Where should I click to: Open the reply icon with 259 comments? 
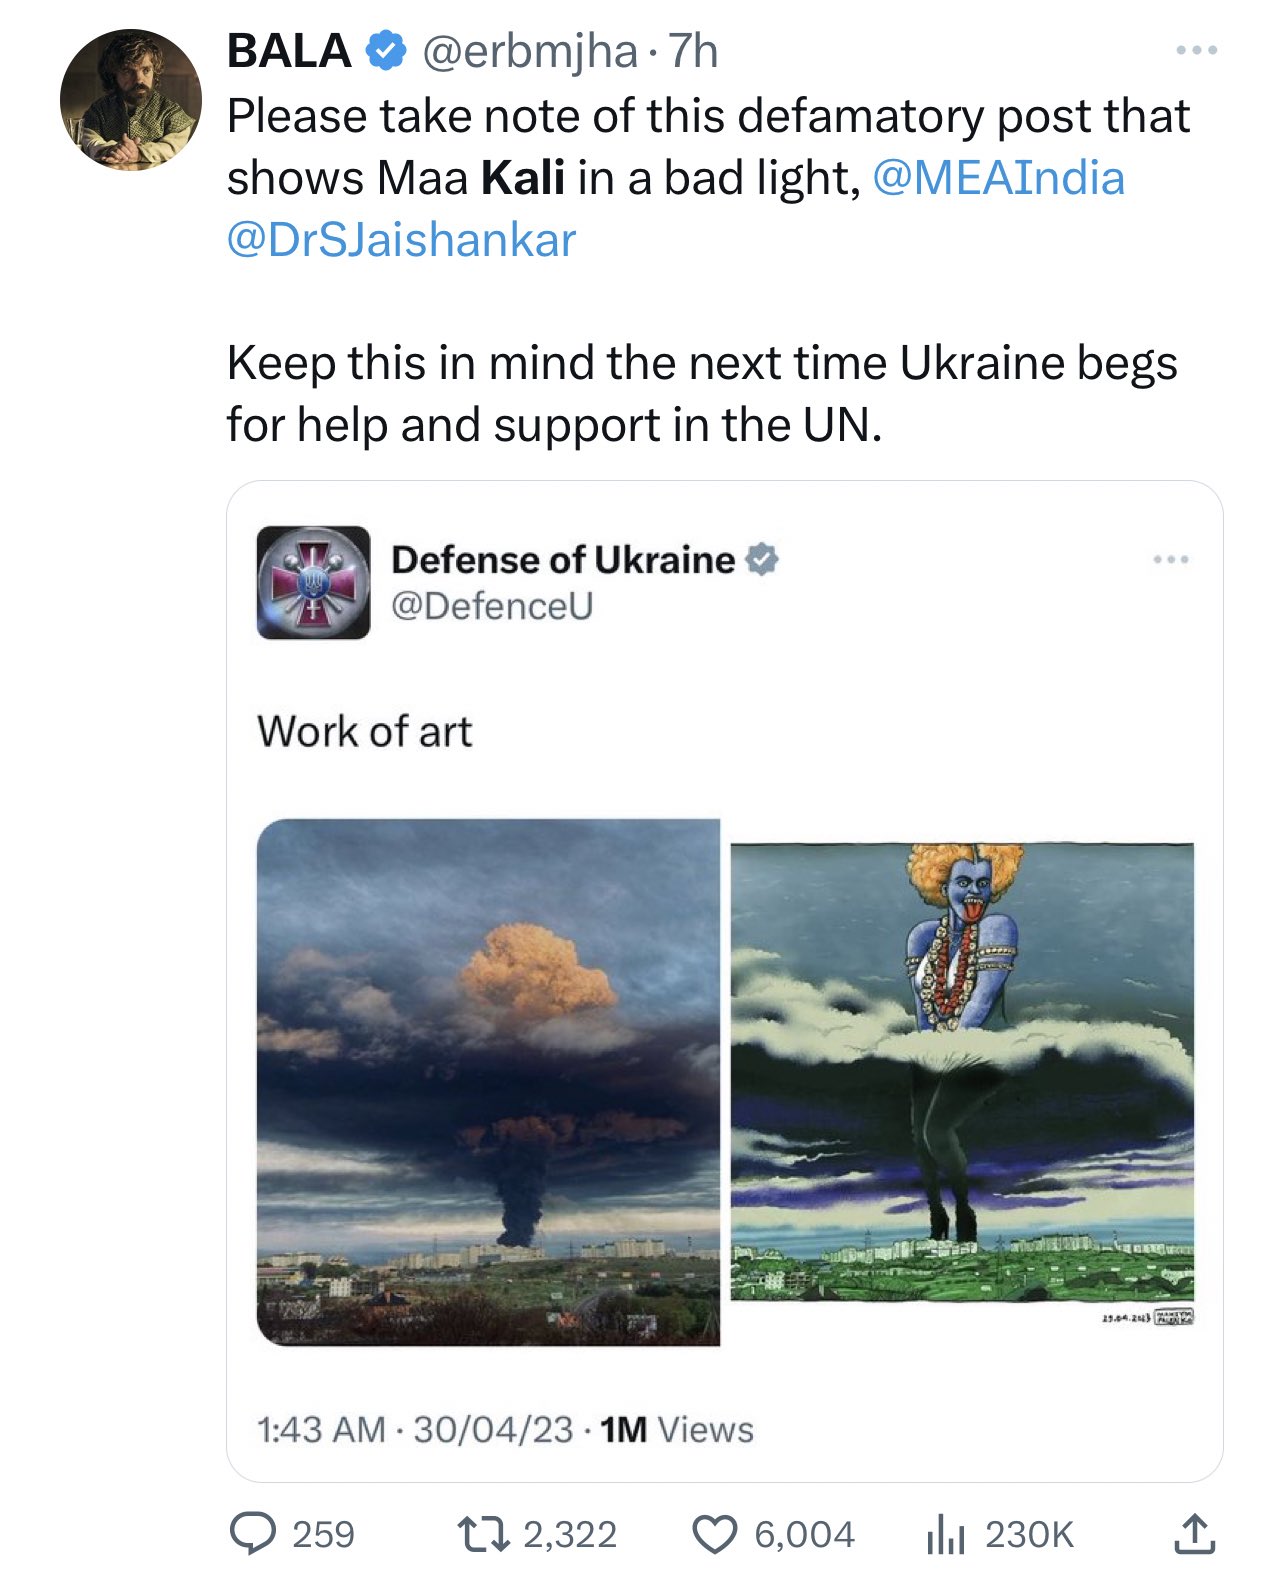[254, 1533]
